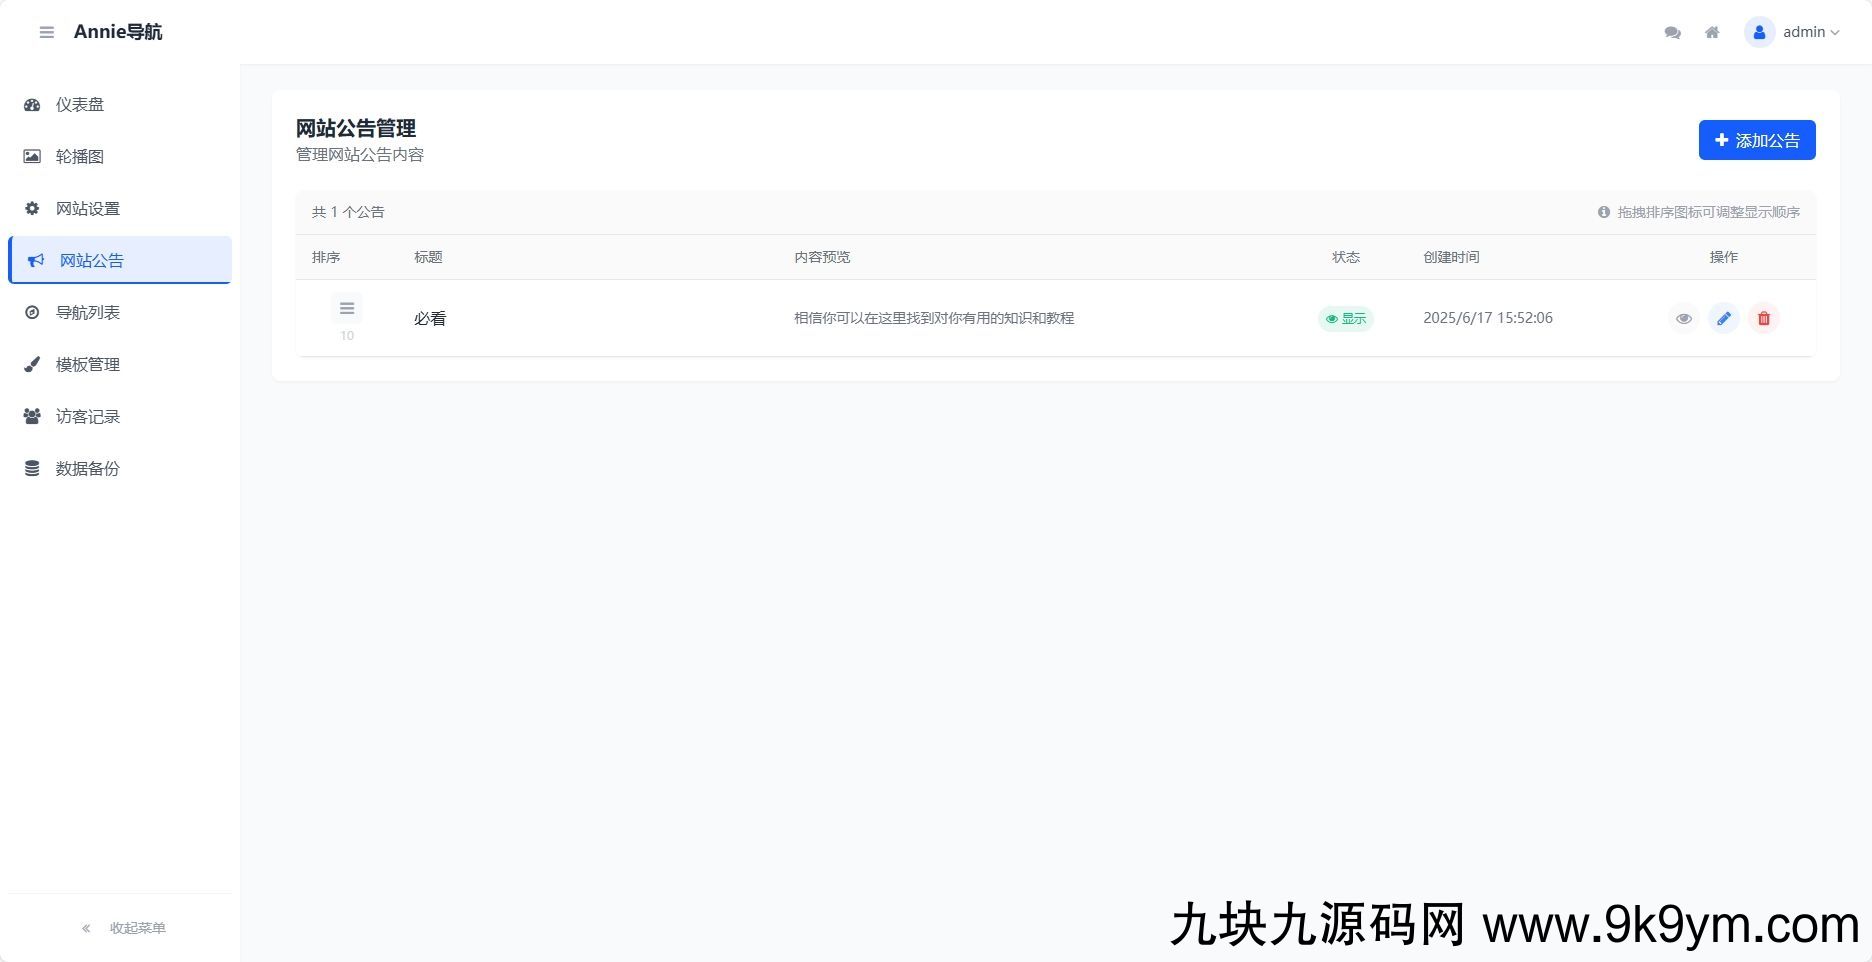
Task: Open 导航列表 navigation list menu item
Action: [120, 312]
